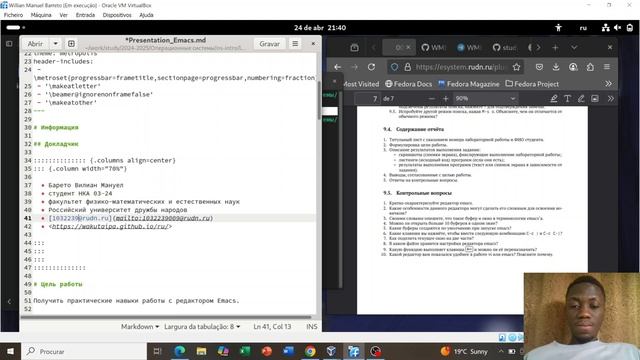Image resolution: width=640 pixels, height=360 pixels.
Task: Open the Firefox Downloads panel
Action: (x=556, y=67)
